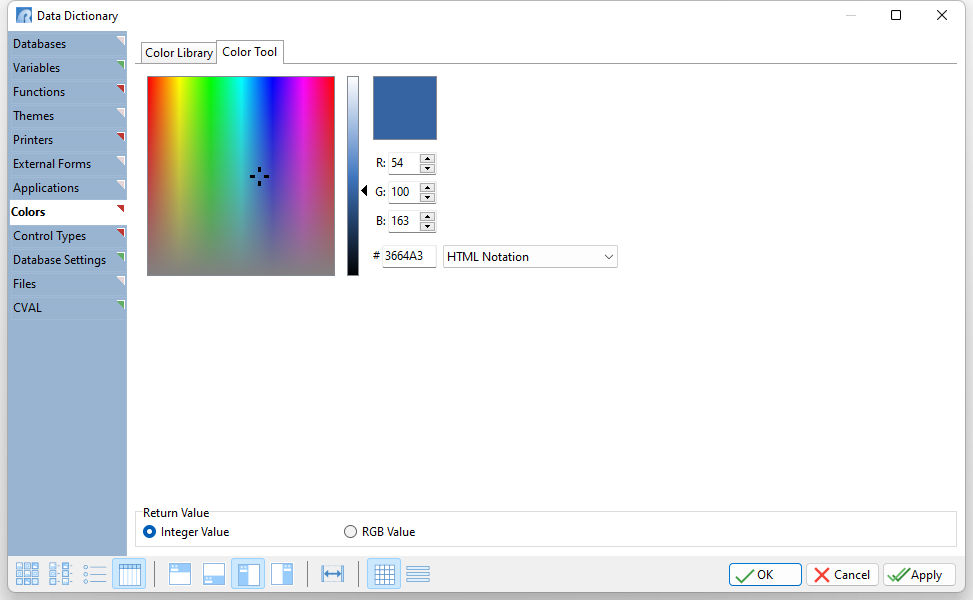The height and width of the screenshot is (600, 973).
Task: Open the Control Types section
Action: coord(68,236)
